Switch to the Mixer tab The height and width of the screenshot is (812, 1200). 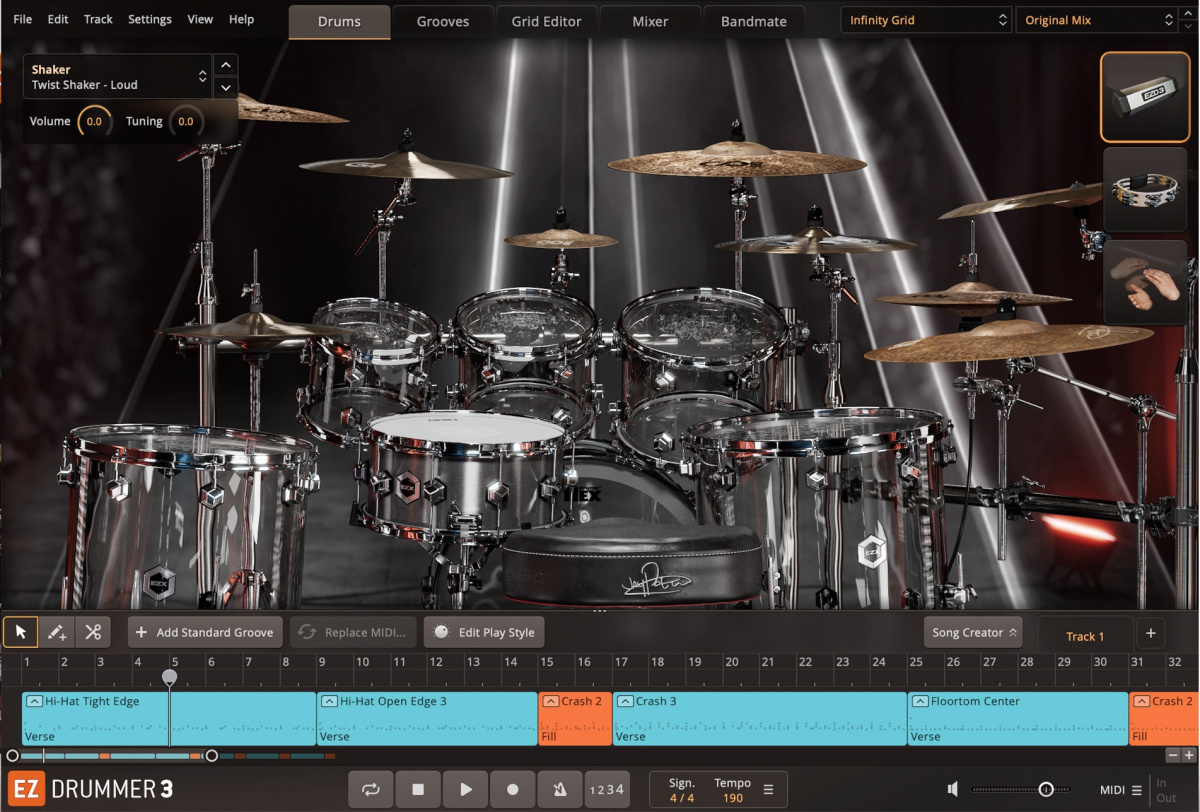[x=650, y=20]
